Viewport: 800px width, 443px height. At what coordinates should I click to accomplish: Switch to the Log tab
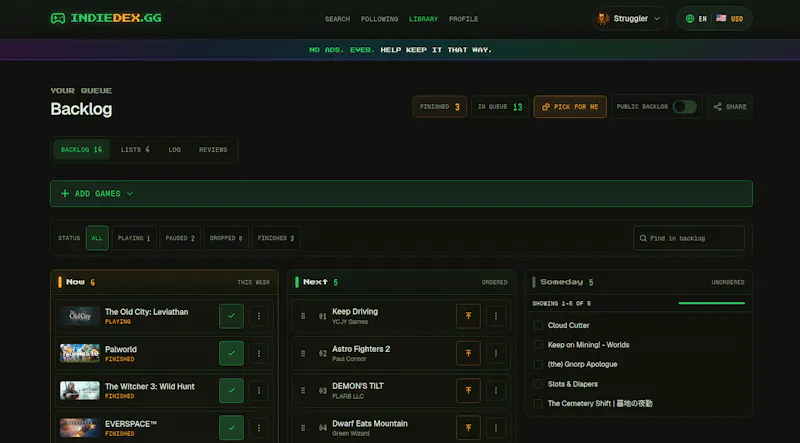pos(174,150)
